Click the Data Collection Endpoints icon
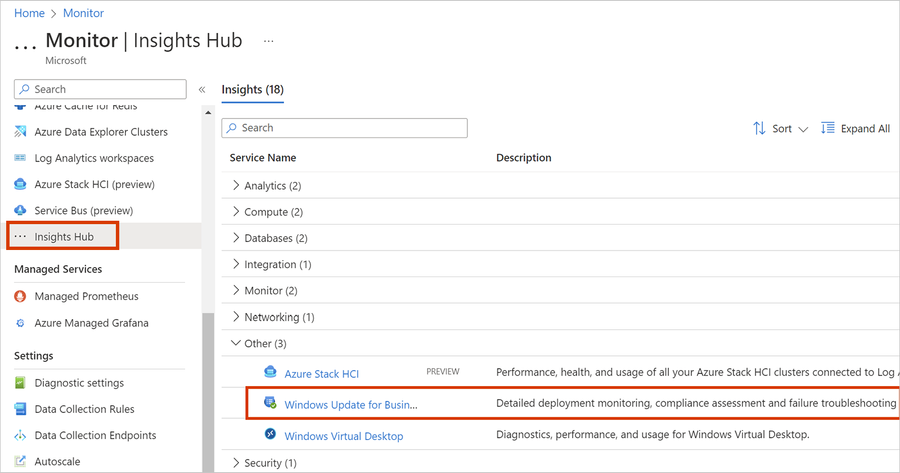Viewport: 900px width, 473px height. tap(20, 435)
